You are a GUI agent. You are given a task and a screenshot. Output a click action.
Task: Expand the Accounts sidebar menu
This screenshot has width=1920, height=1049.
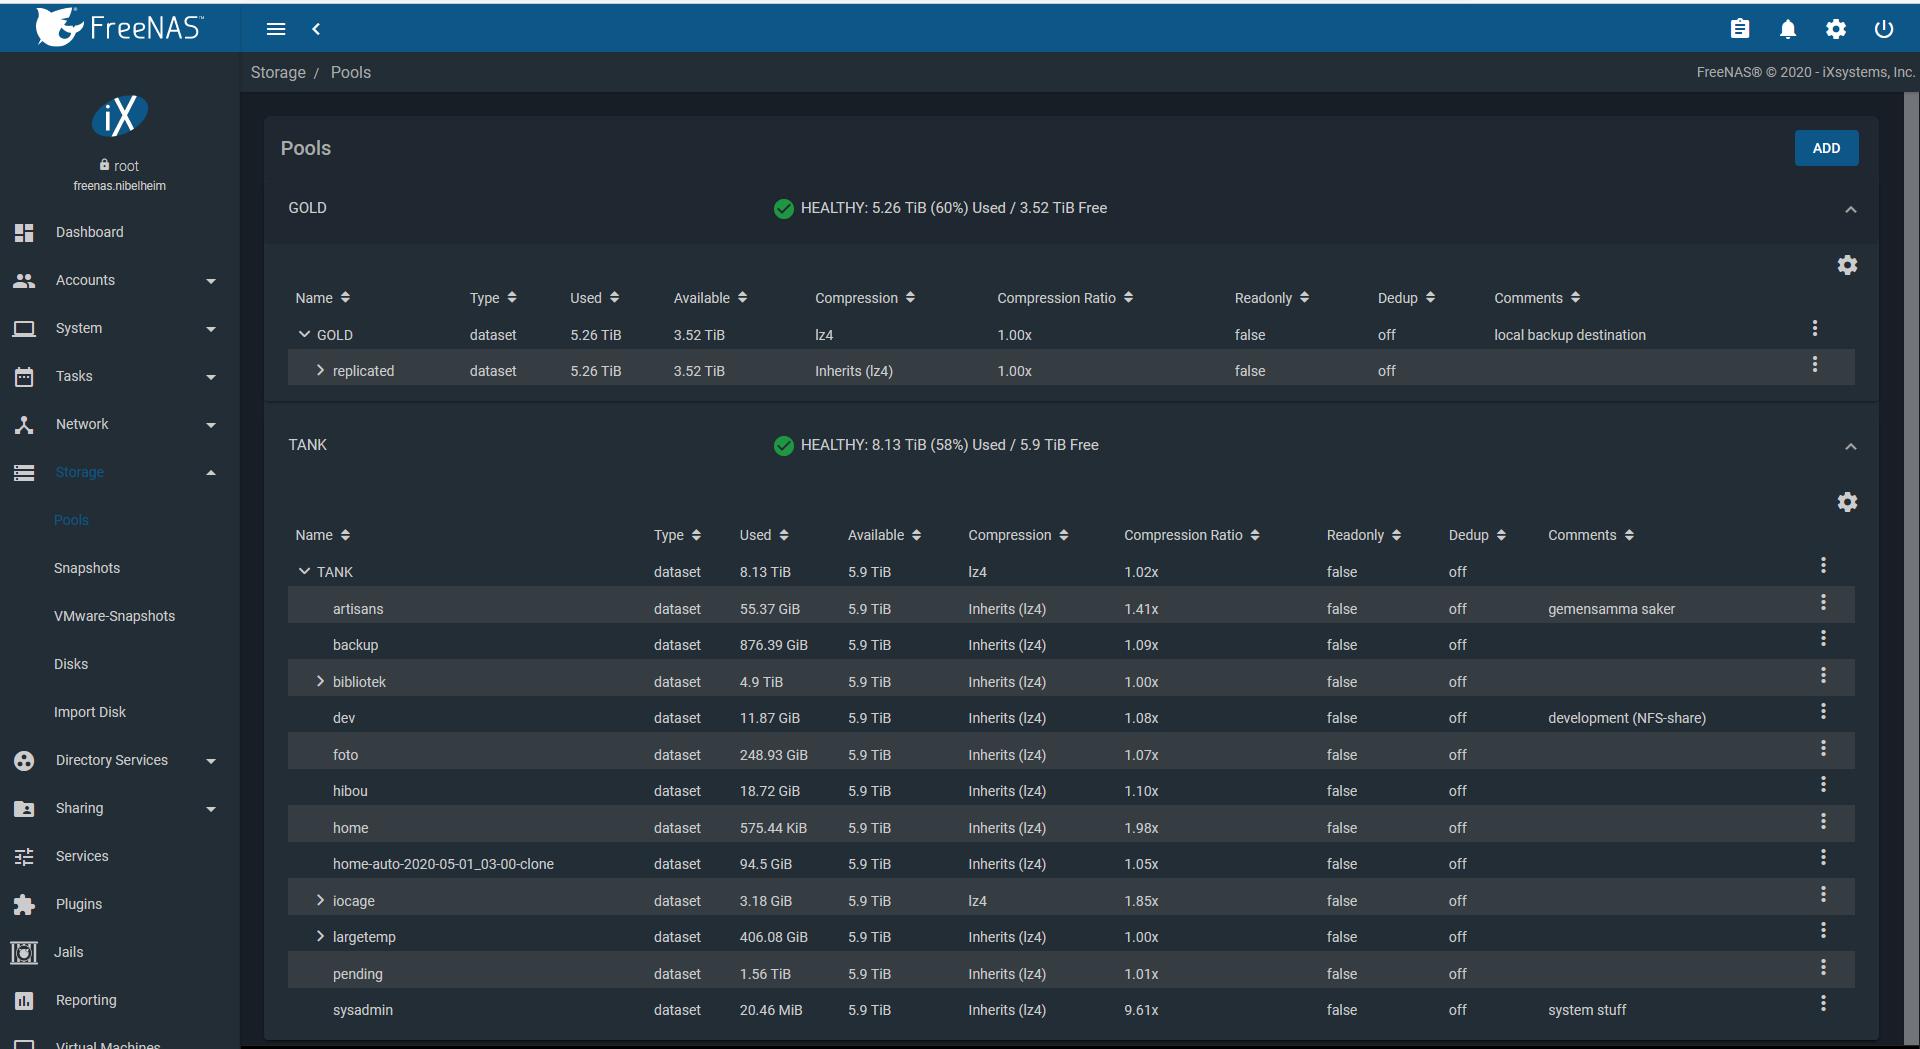coord(120,280)
